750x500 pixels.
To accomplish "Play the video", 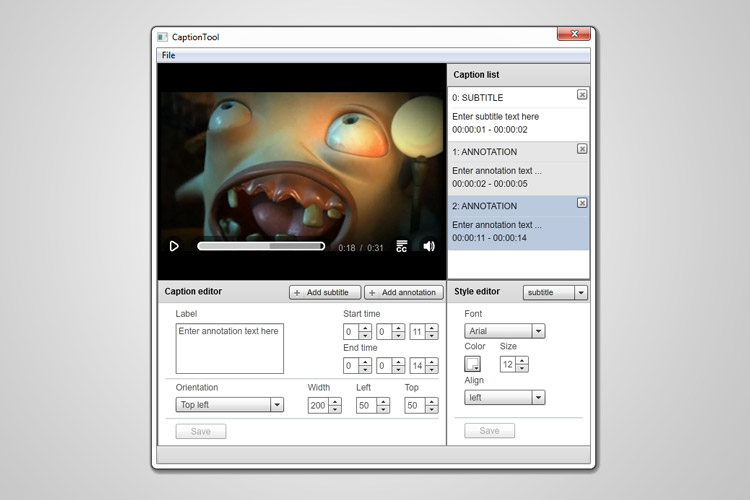I will pyautogui.click(x=174, y=246).
